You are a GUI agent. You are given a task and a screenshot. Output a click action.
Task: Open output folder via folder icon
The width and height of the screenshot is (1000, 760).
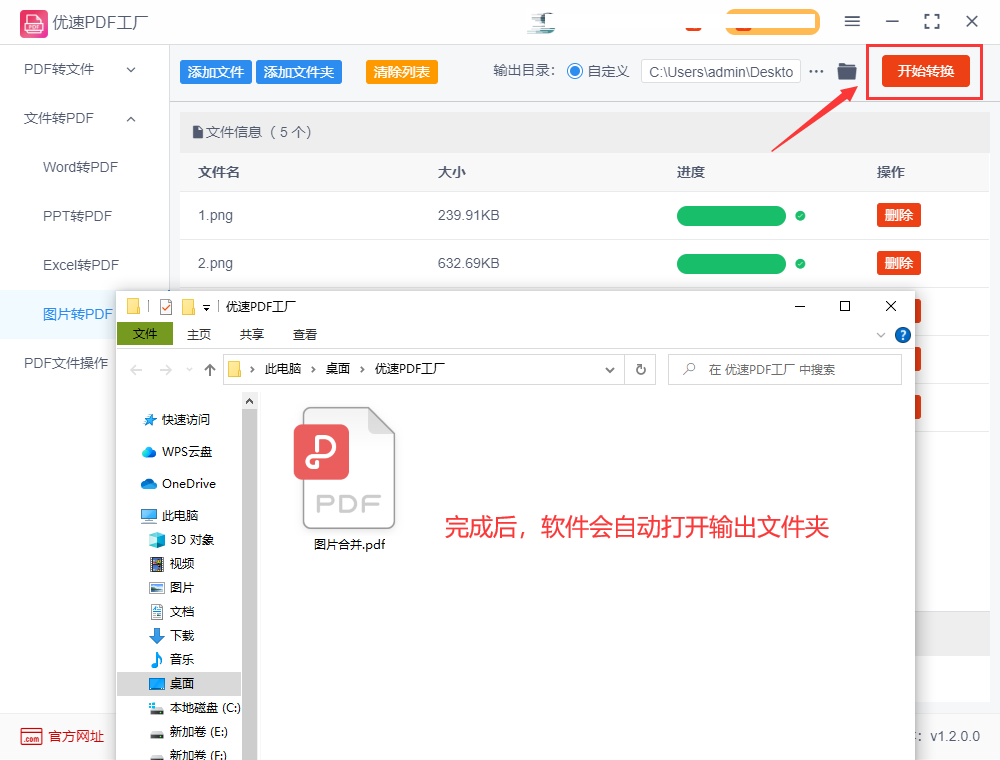point(847,71)
